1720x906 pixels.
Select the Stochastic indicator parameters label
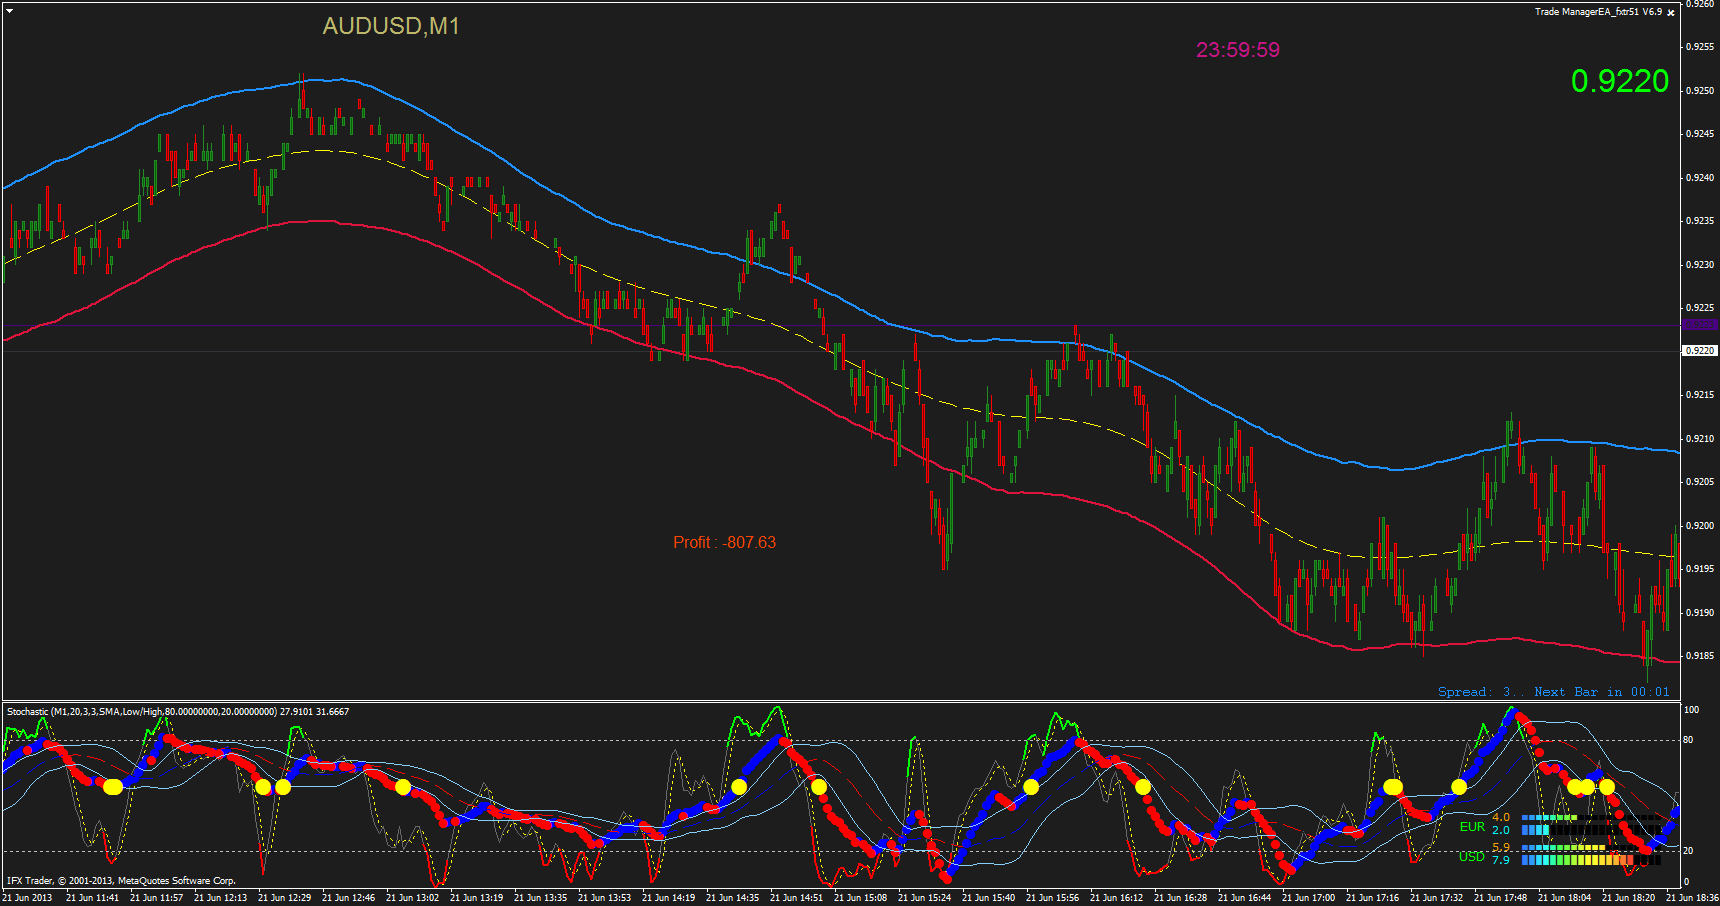[178, 712]
